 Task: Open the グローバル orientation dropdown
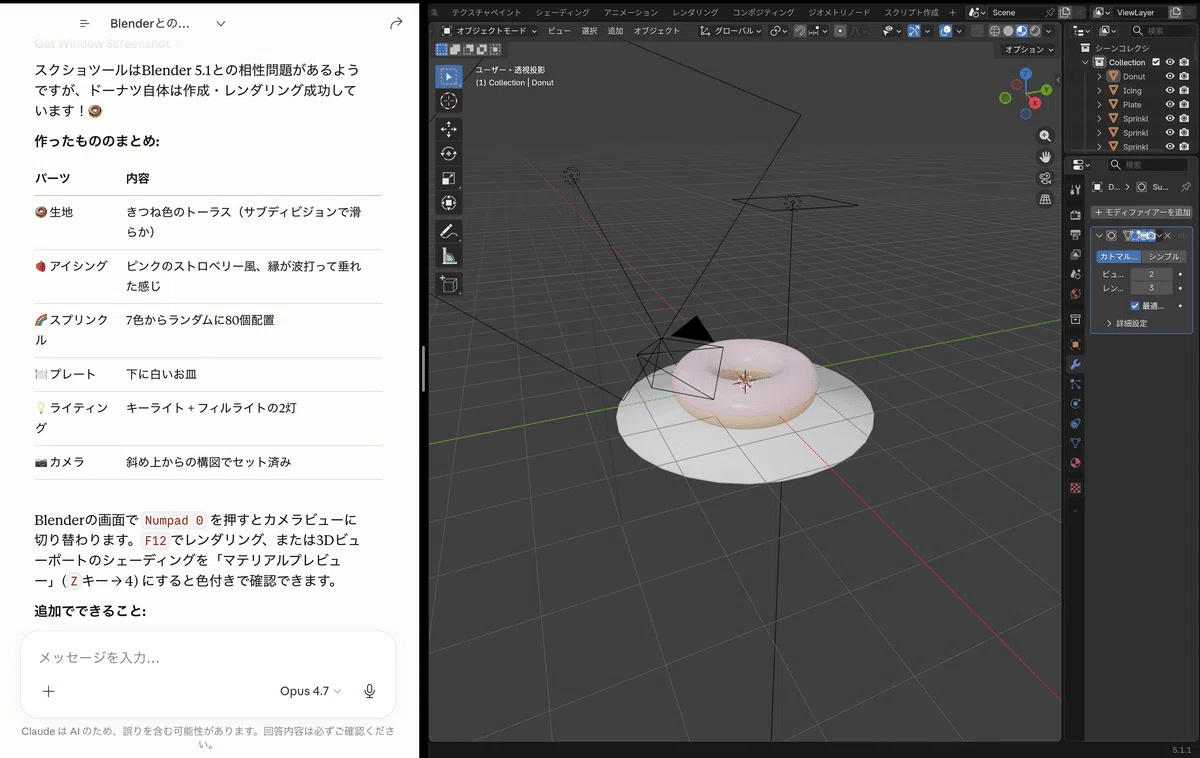731,31
